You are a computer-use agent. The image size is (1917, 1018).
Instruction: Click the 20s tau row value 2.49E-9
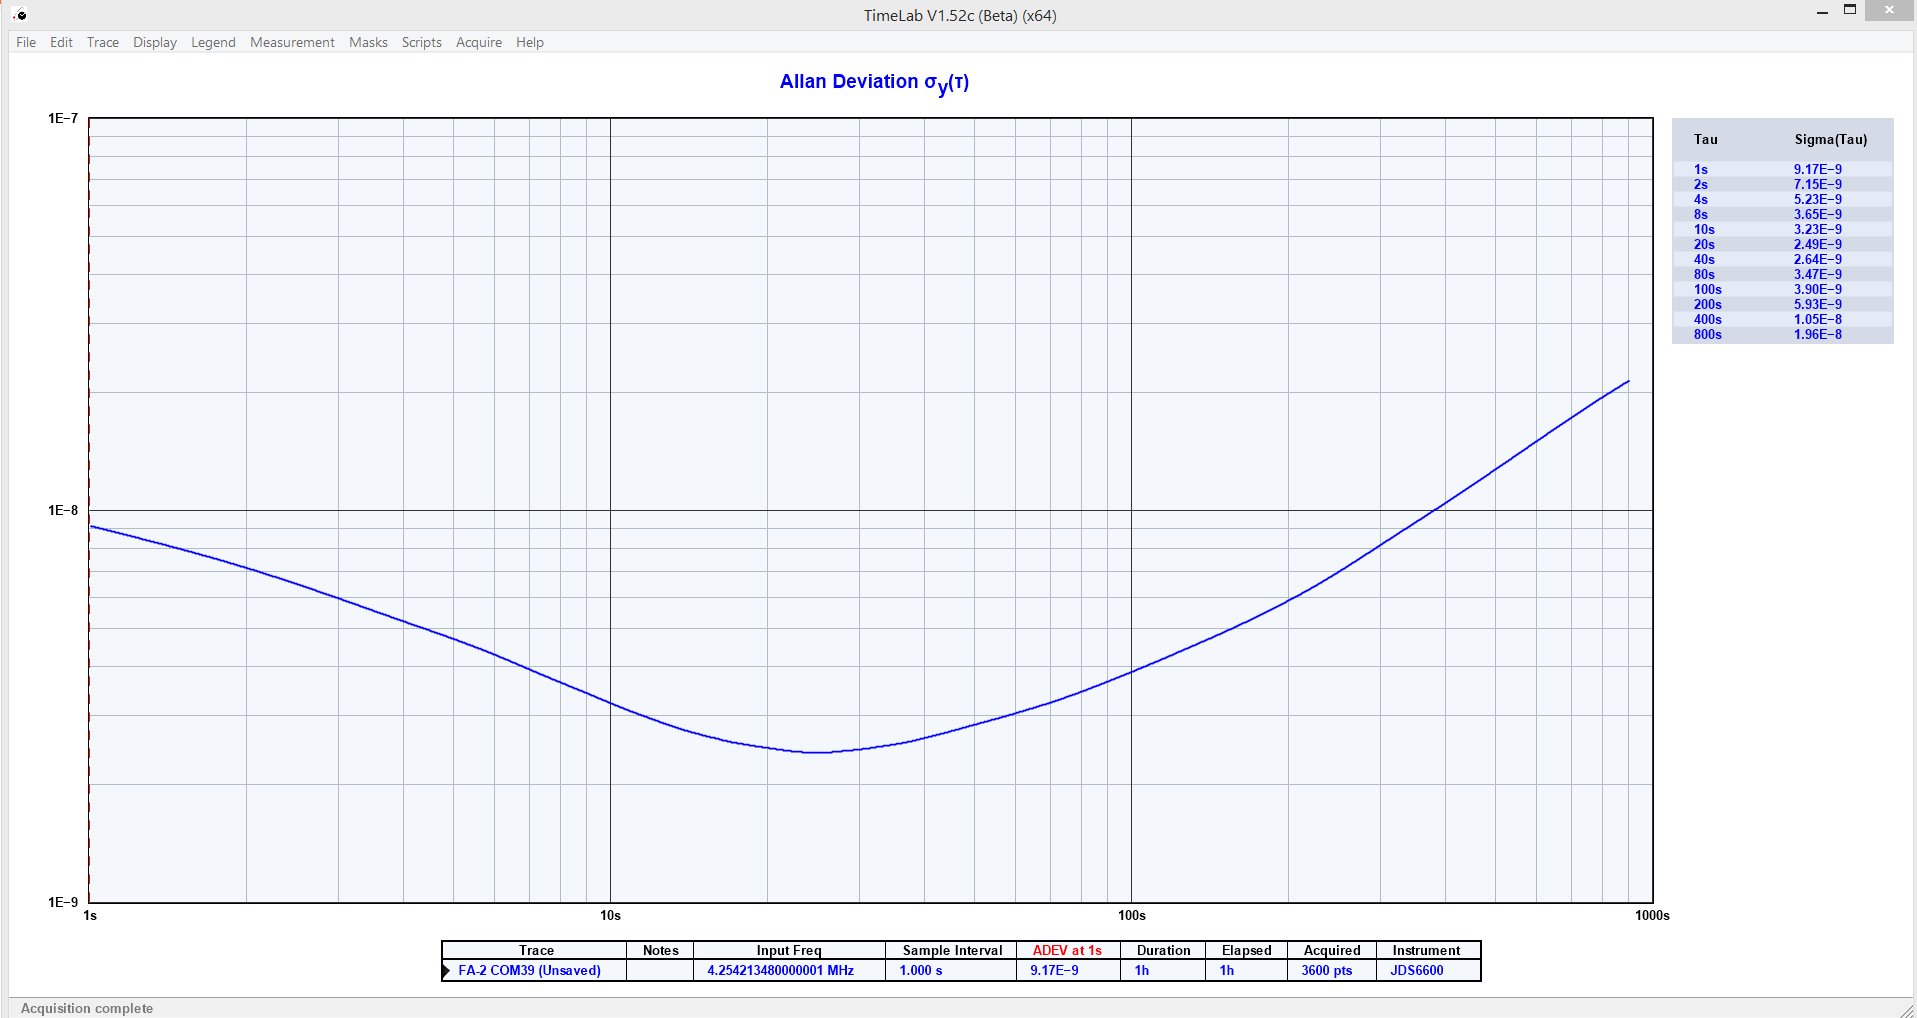point(1817,244)
